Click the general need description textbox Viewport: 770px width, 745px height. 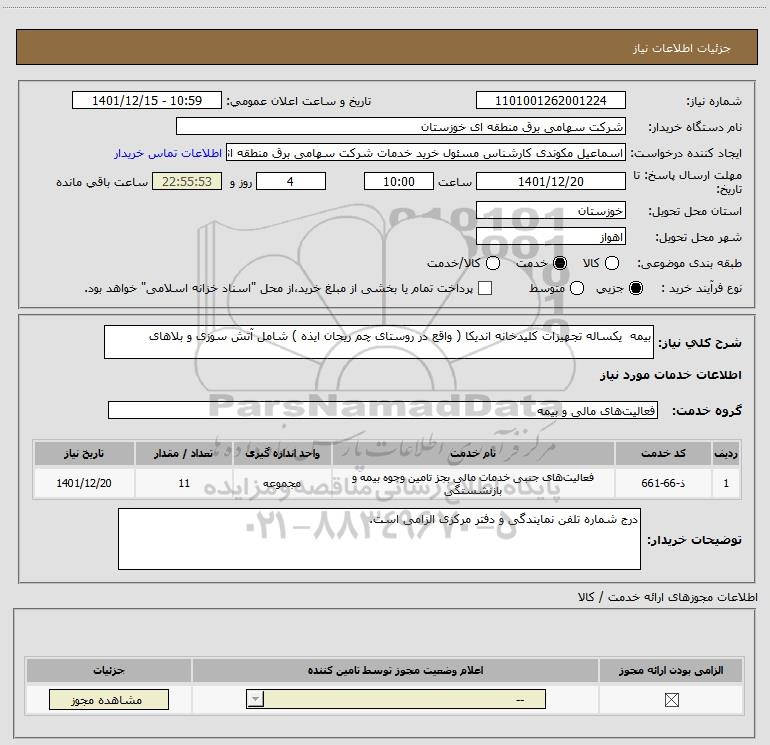click(x=379, y=342)
